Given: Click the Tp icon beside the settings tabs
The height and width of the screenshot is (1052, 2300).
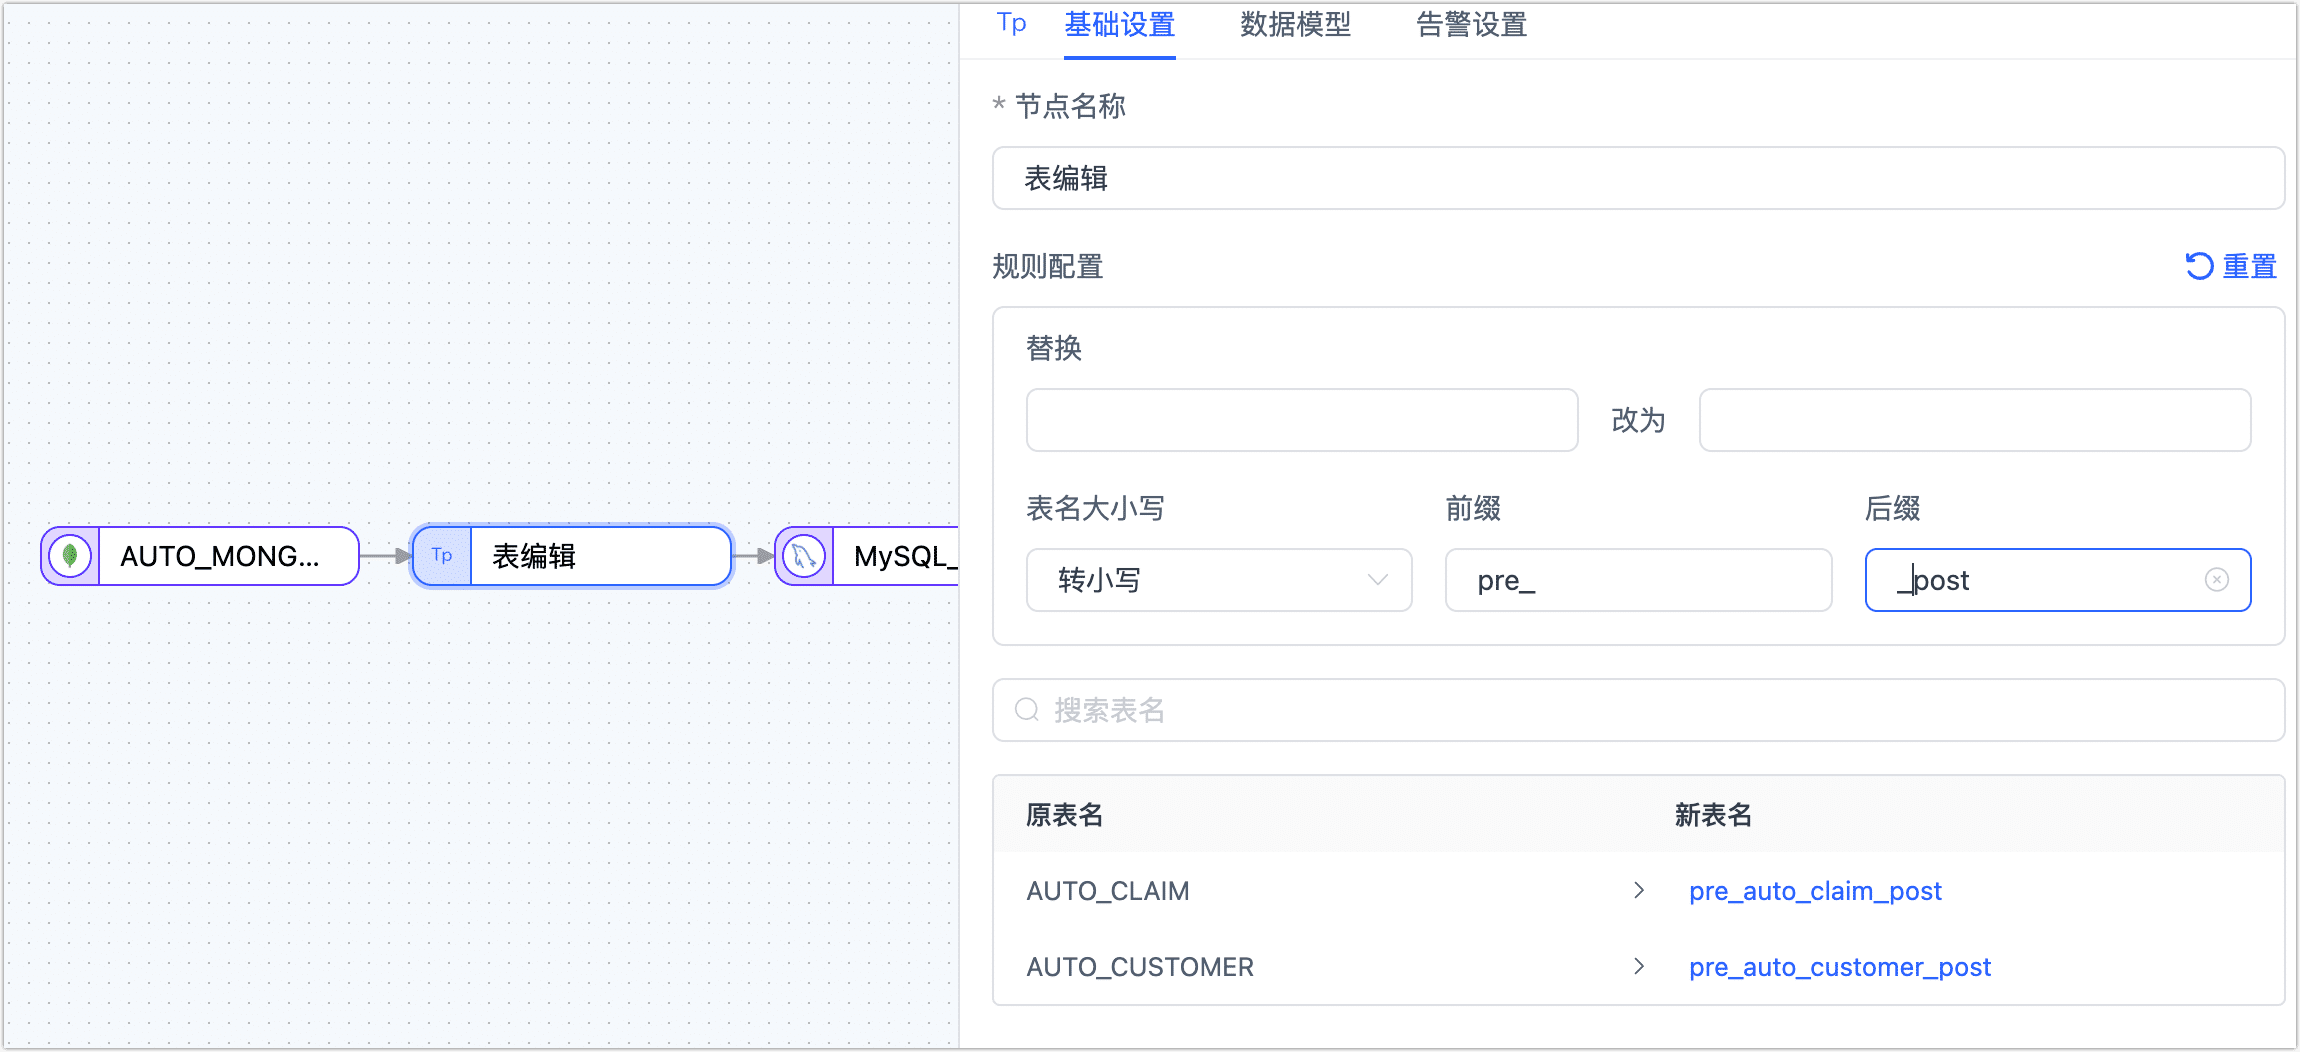Looking at the screenshot, I should [x=1011, y=24].
